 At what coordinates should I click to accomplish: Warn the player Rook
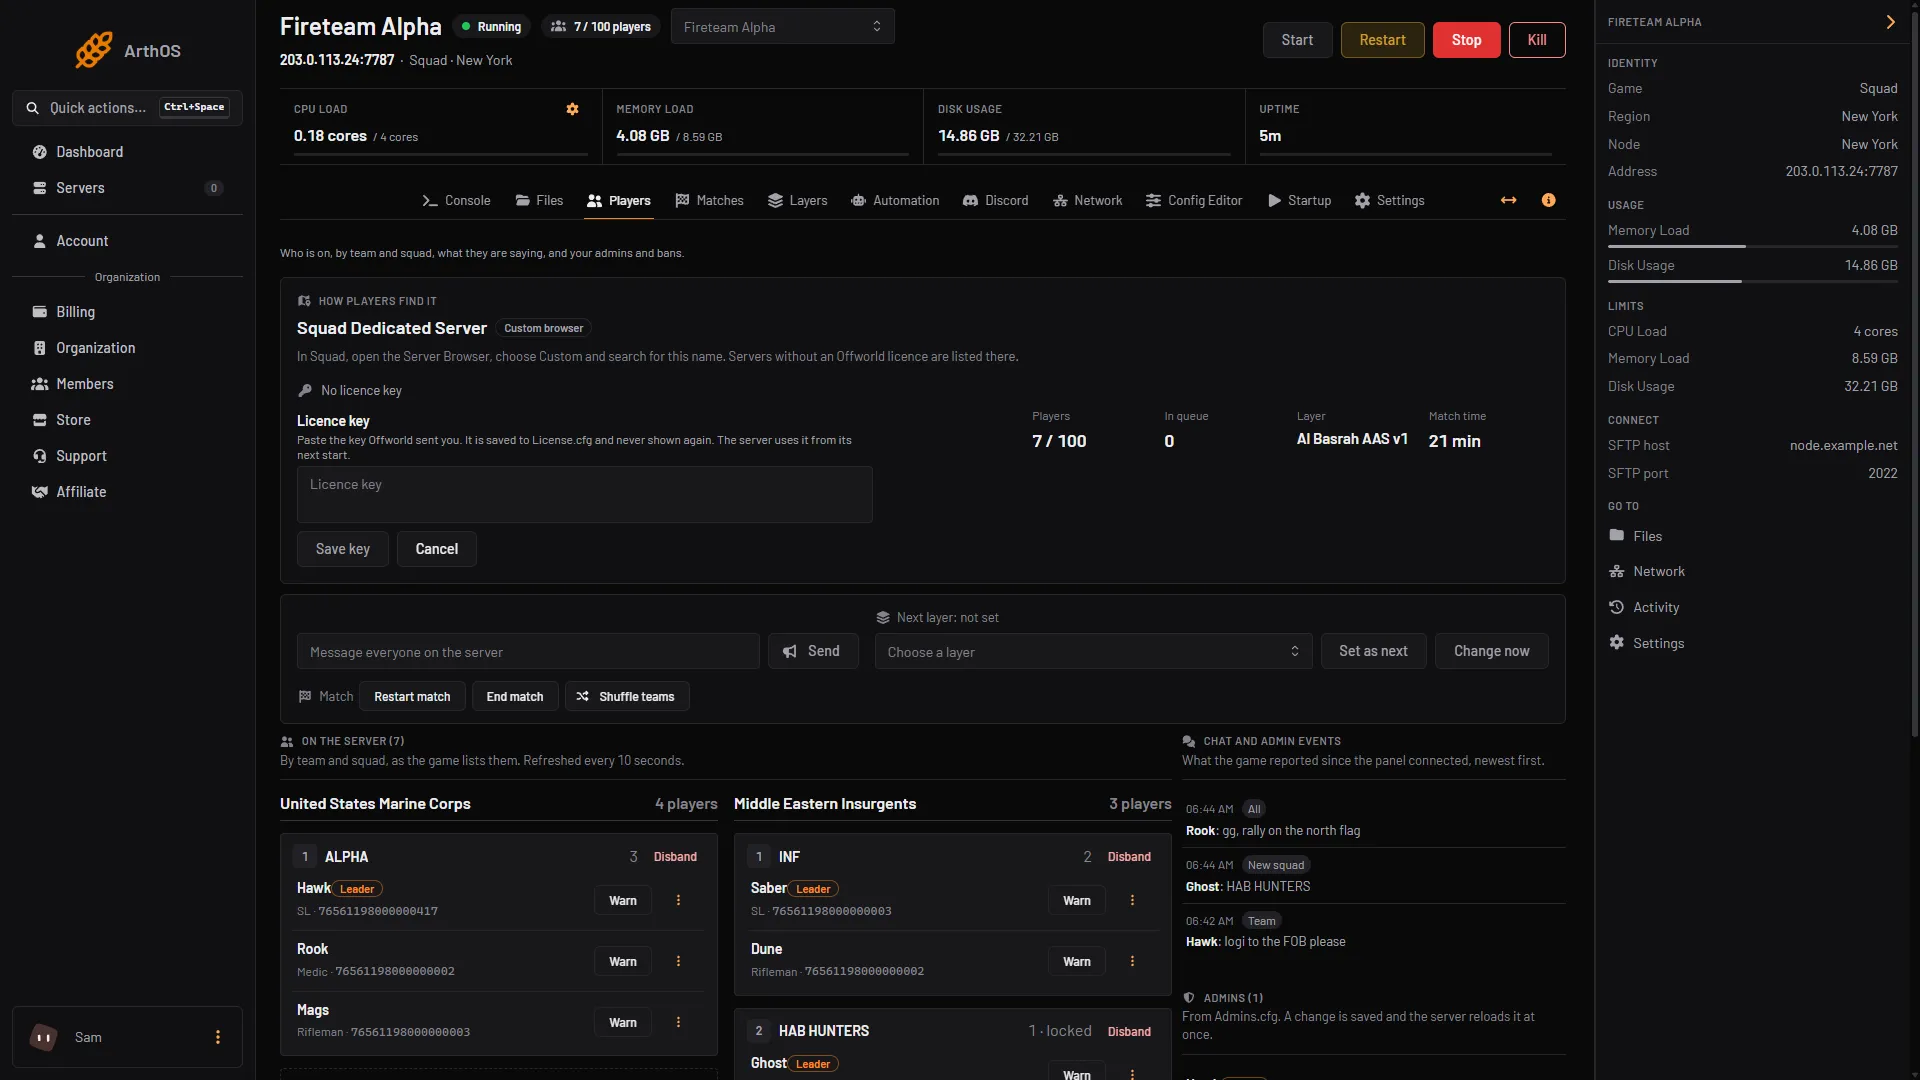(623, 961)
